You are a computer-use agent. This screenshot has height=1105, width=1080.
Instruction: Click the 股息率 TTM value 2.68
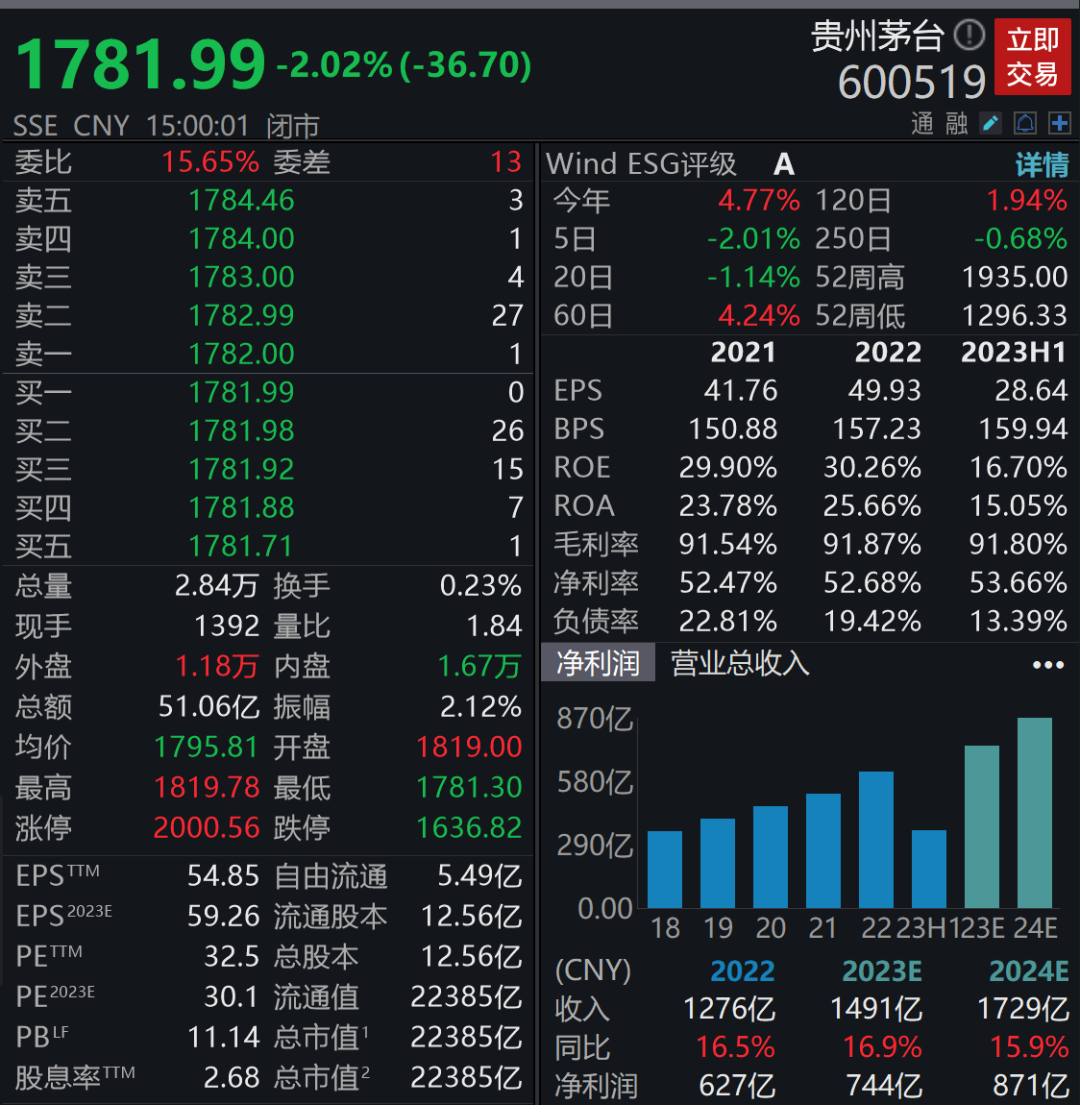click(232, 1078)
